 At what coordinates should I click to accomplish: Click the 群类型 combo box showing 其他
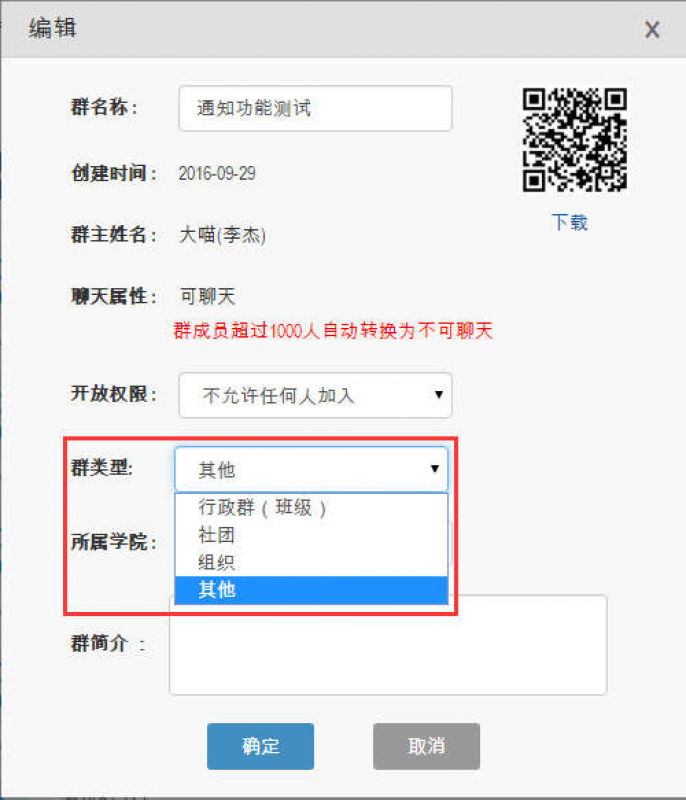click(x=311, y=469)
